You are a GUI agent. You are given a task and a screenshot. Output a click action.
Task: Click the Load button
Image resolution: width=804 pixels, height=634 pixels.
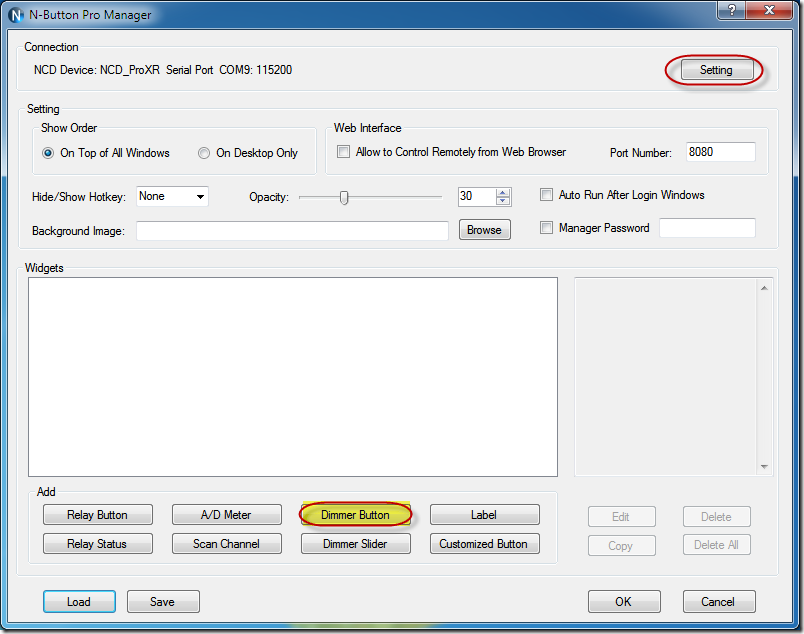click(79, 602)
